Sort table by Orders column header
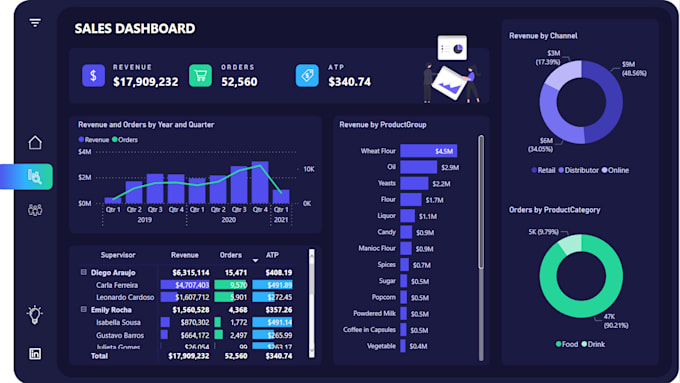Image resolution: width=680 pixels, height=383 pixels. point(231,255)
